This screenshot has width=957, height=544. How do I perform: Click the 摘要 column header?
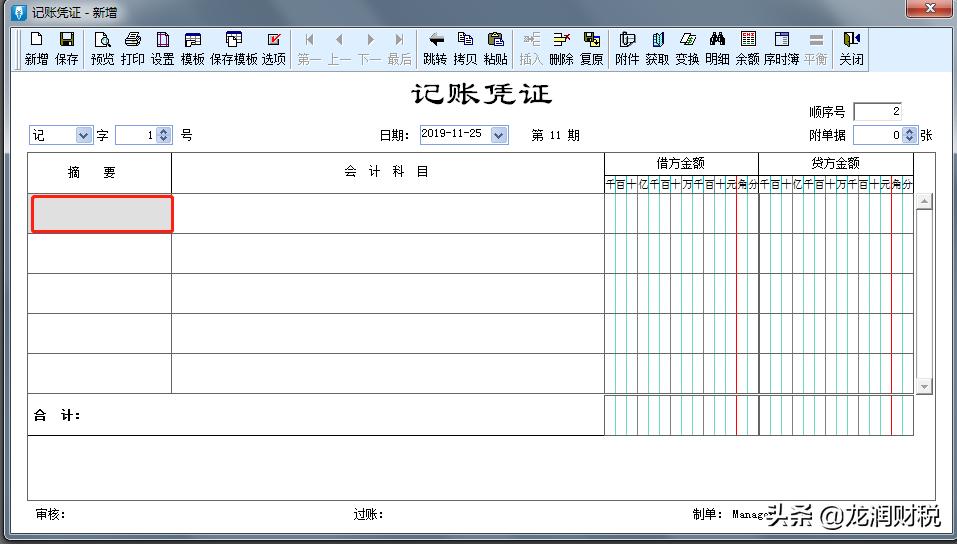coord(99,173)
